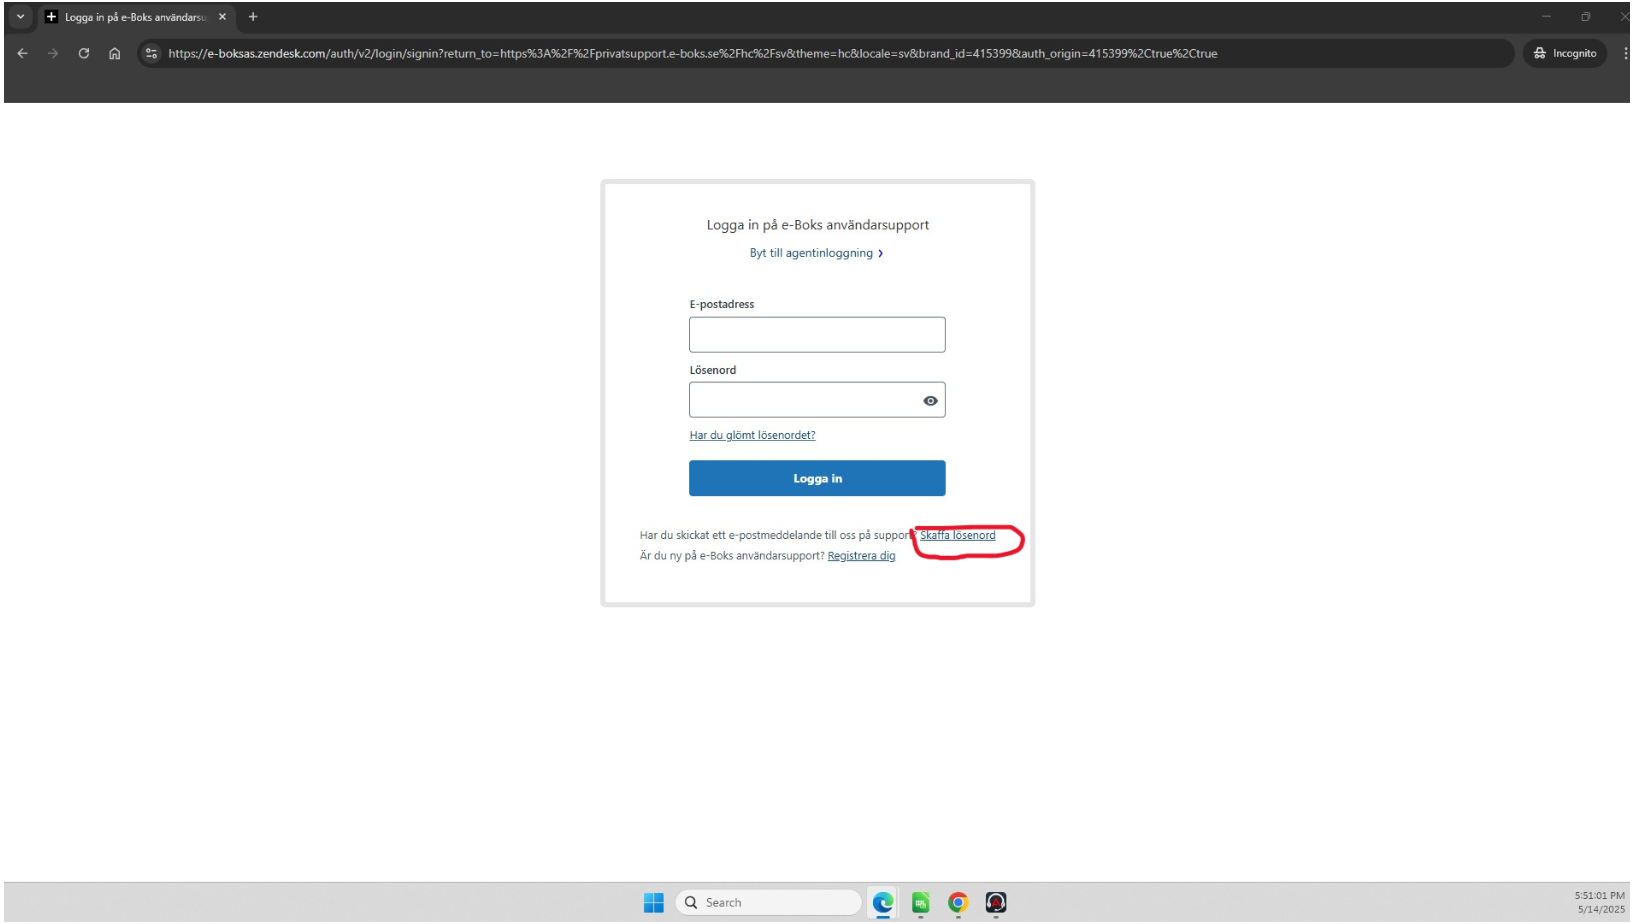1632x924 pixels.
Task: Reload the current page
Action: coord(84,54)
